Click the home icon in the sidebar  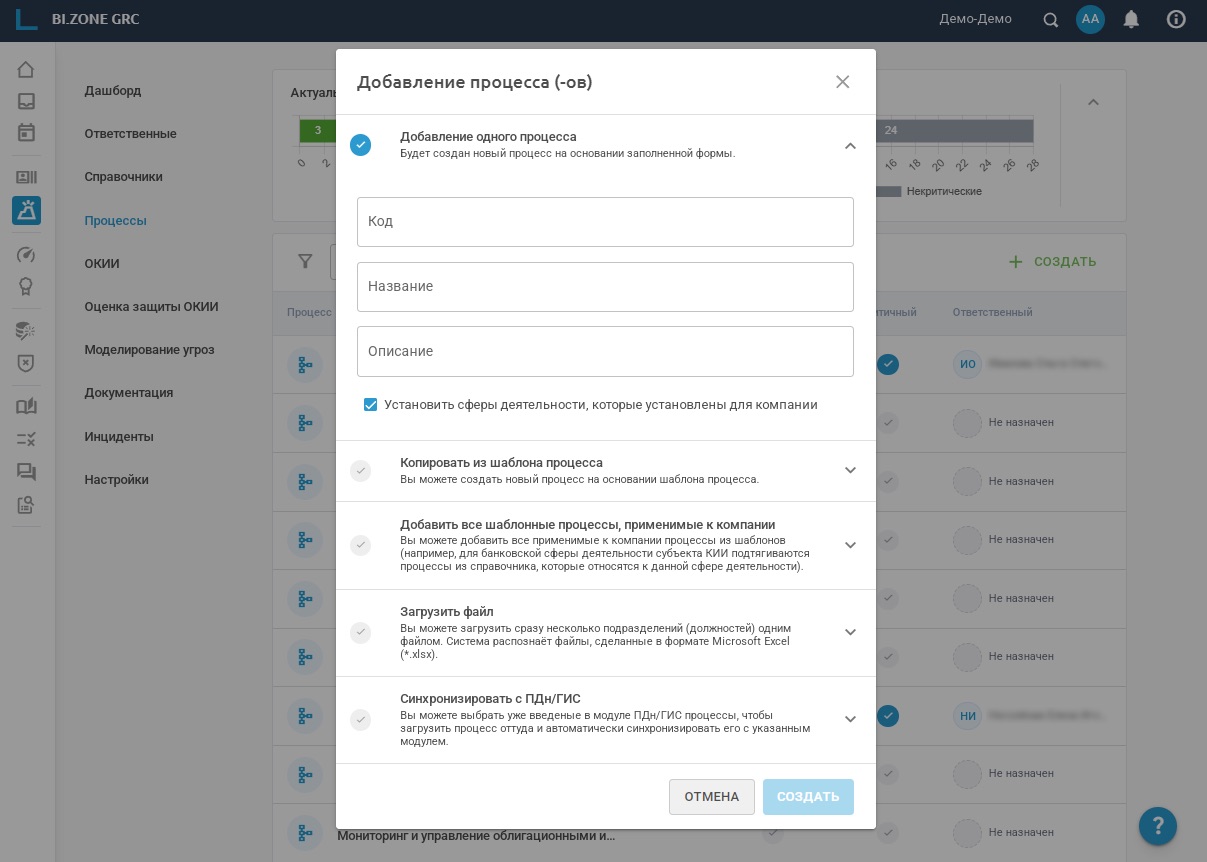(26, 70)
